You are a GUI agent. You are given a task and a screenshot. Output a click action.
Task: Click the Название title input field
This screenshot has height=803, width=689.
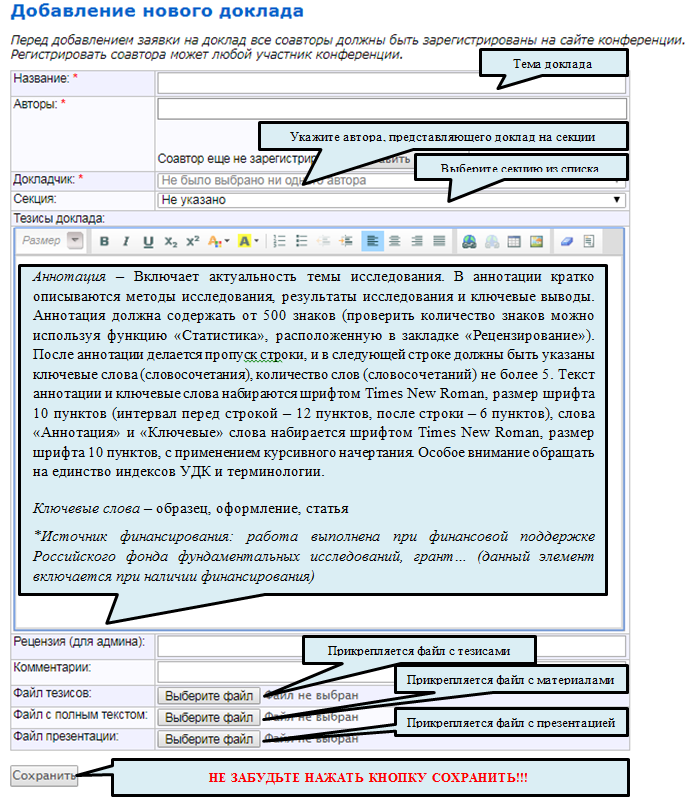pyautogui.click(x=391, y=83)
